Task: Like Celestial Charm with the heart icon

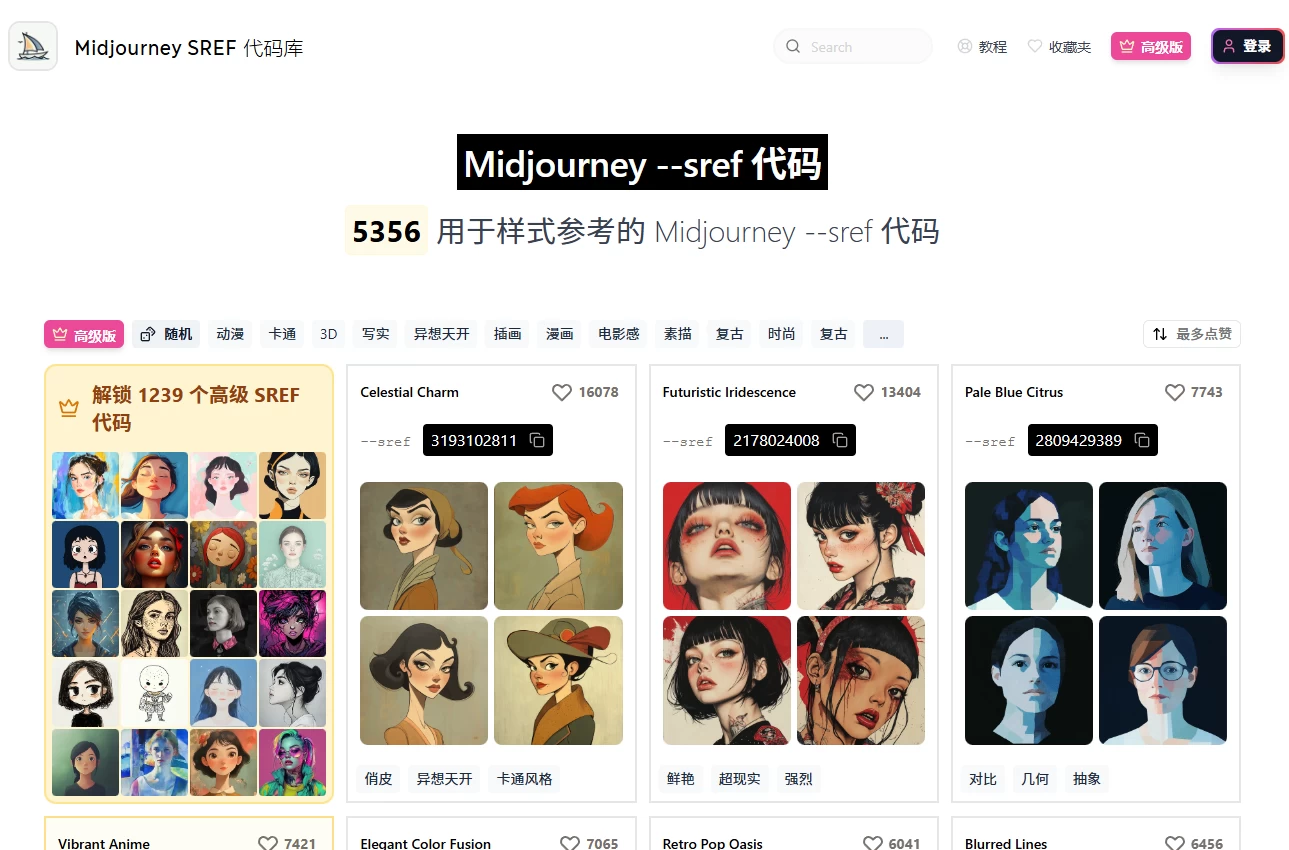Action: click(x=562, y=392)
